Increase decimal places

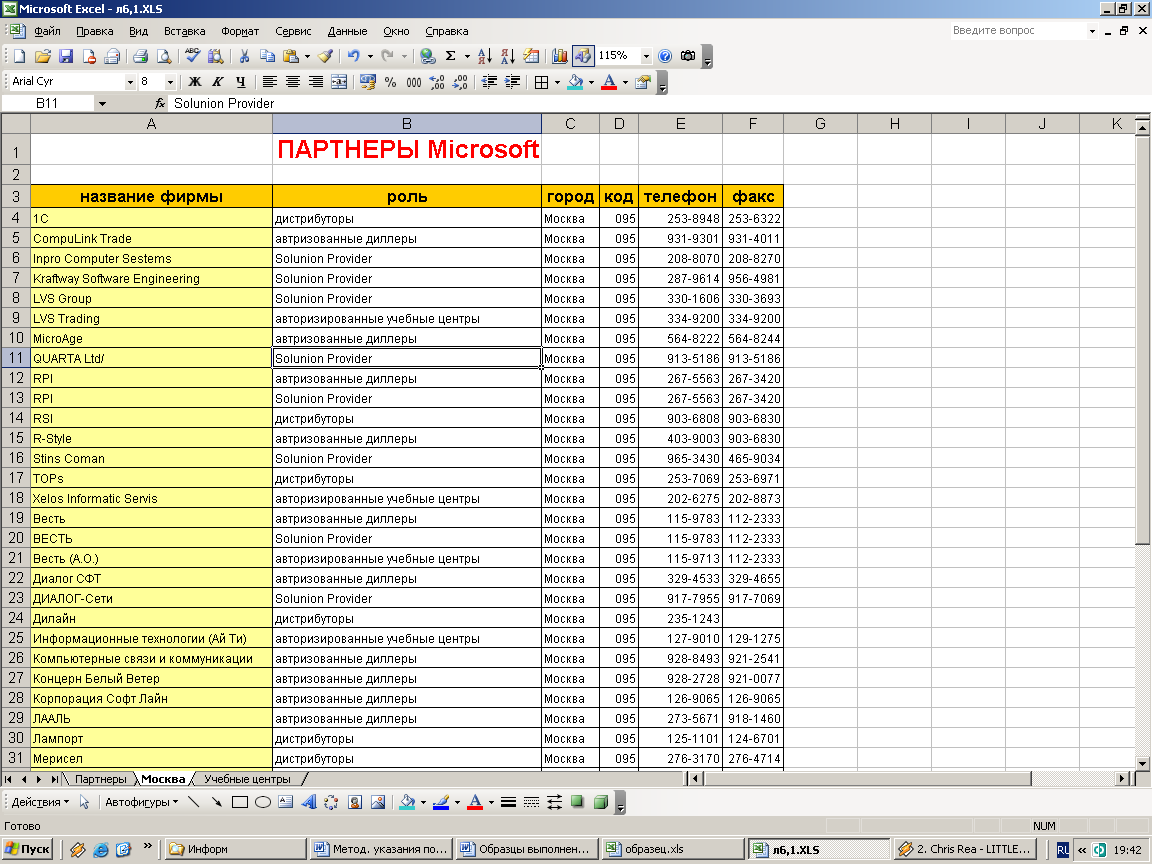point(437,82)
